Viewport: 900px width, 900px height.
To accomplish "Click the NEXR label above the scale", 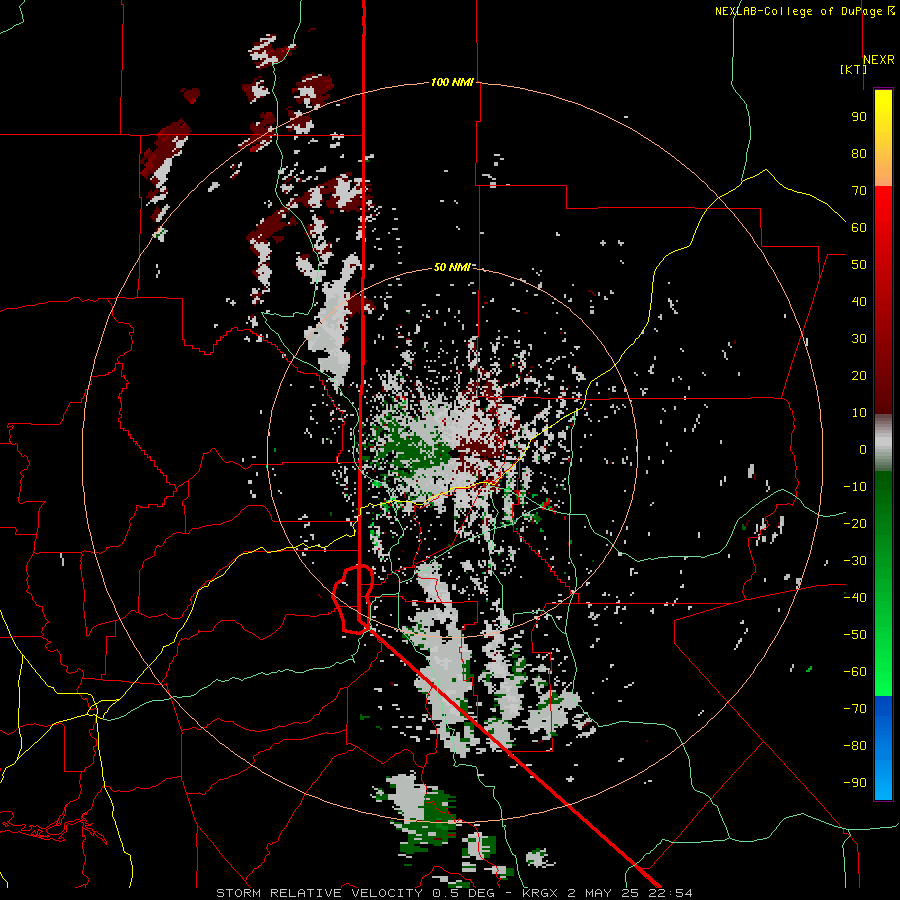I will point(879,60).
